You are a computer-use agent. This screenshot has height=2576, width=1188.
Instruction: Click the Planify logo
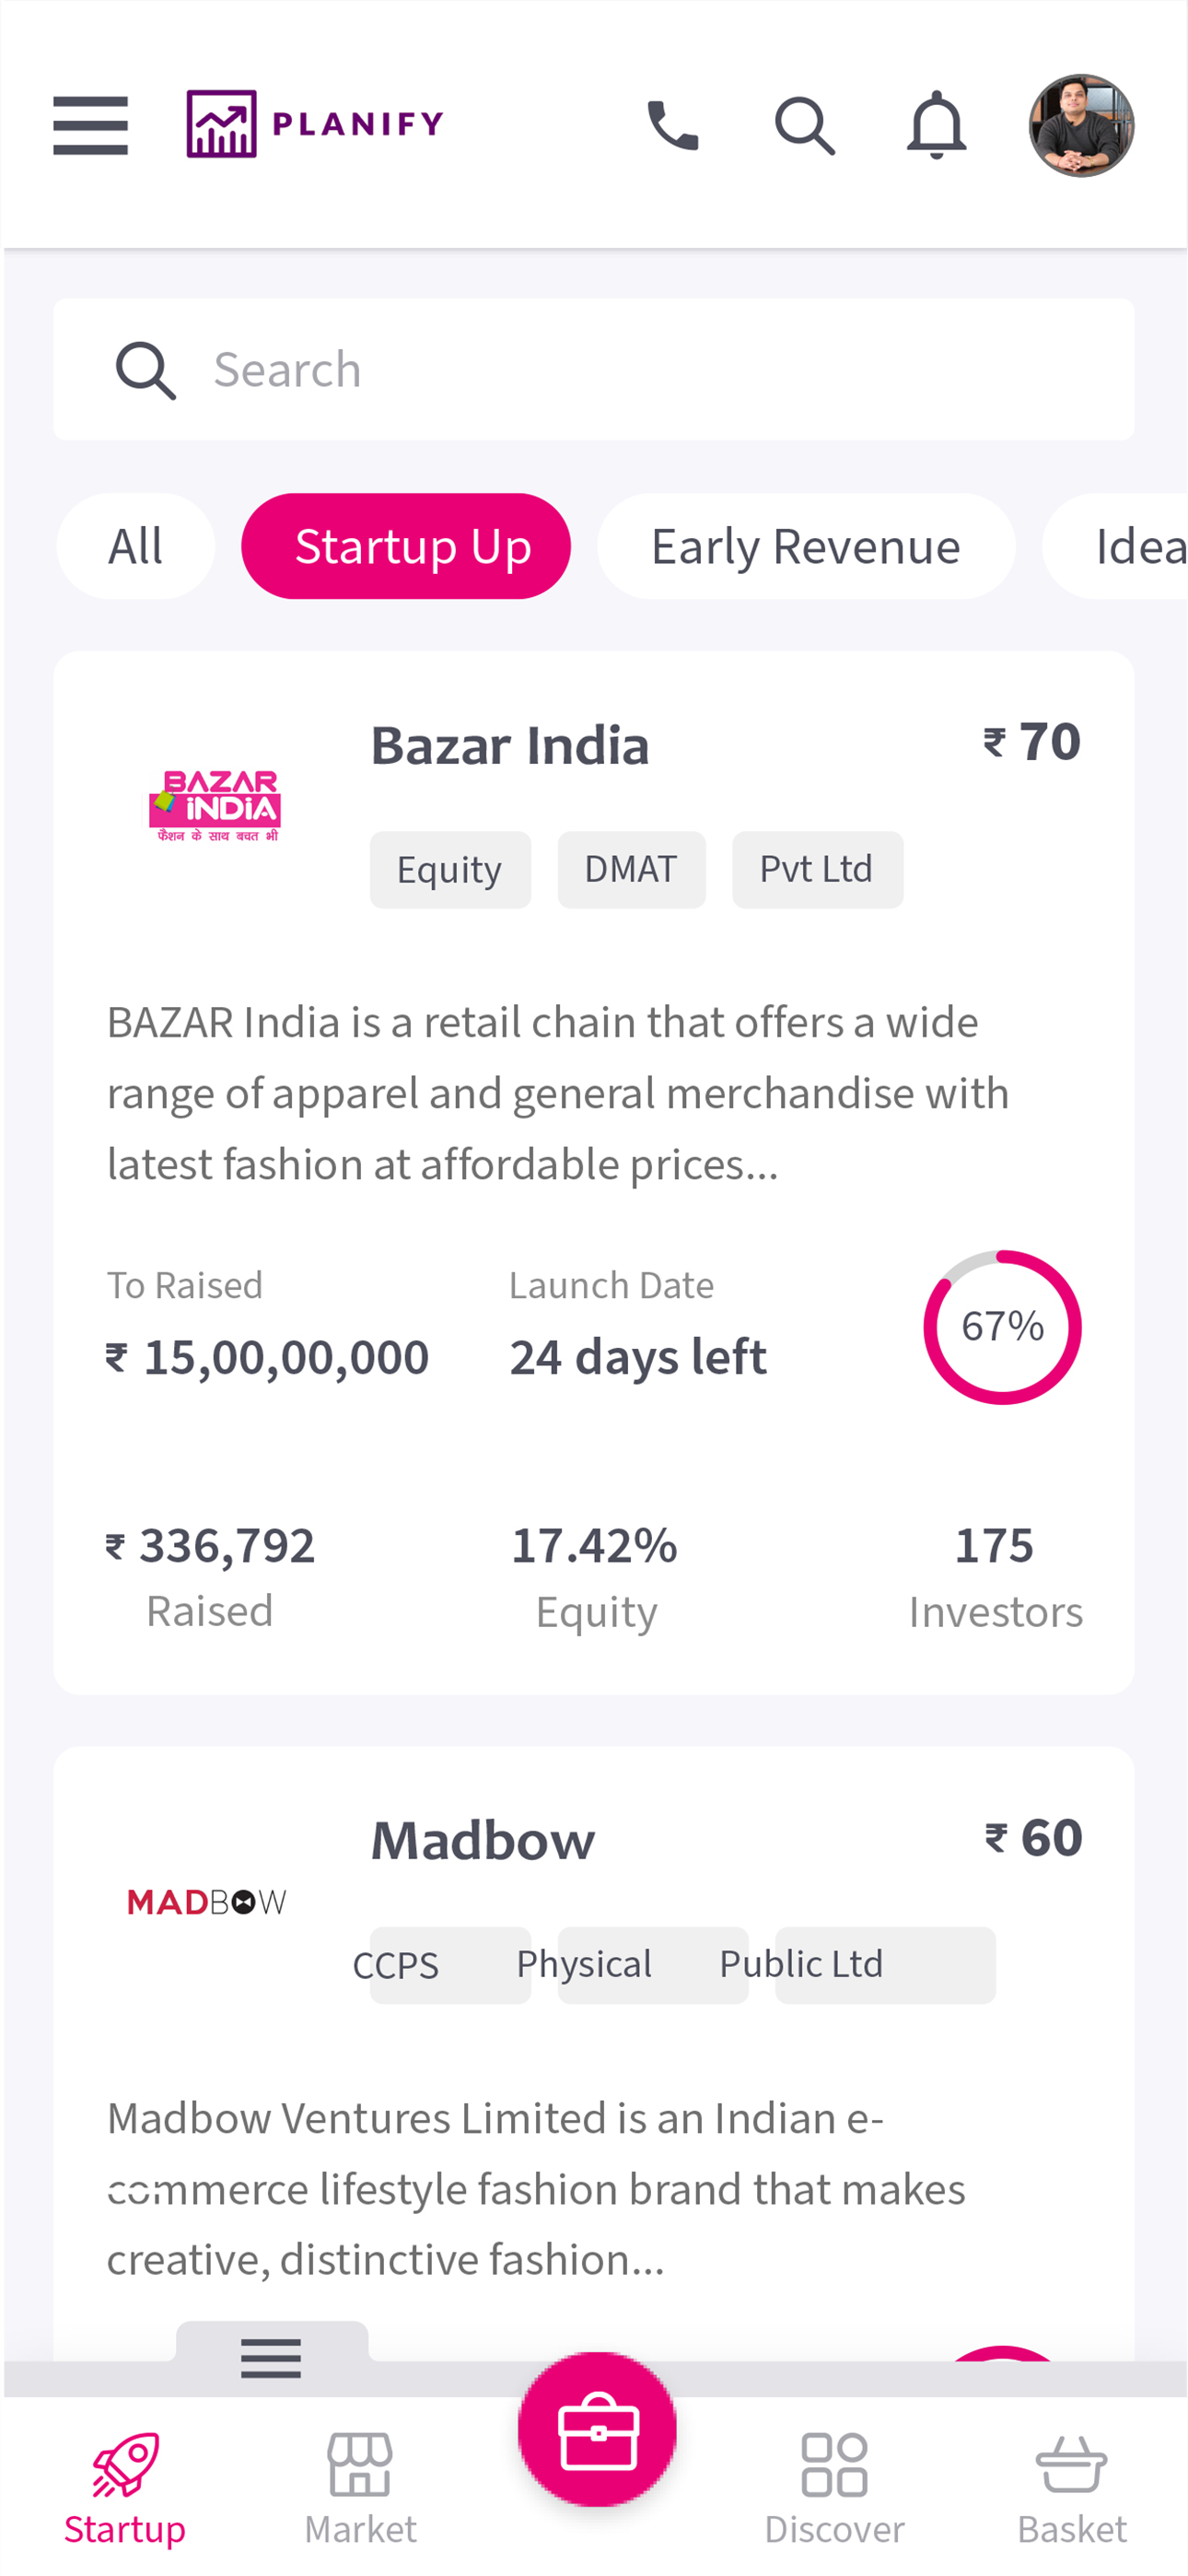pyautogui.click(x=315, y=124)
